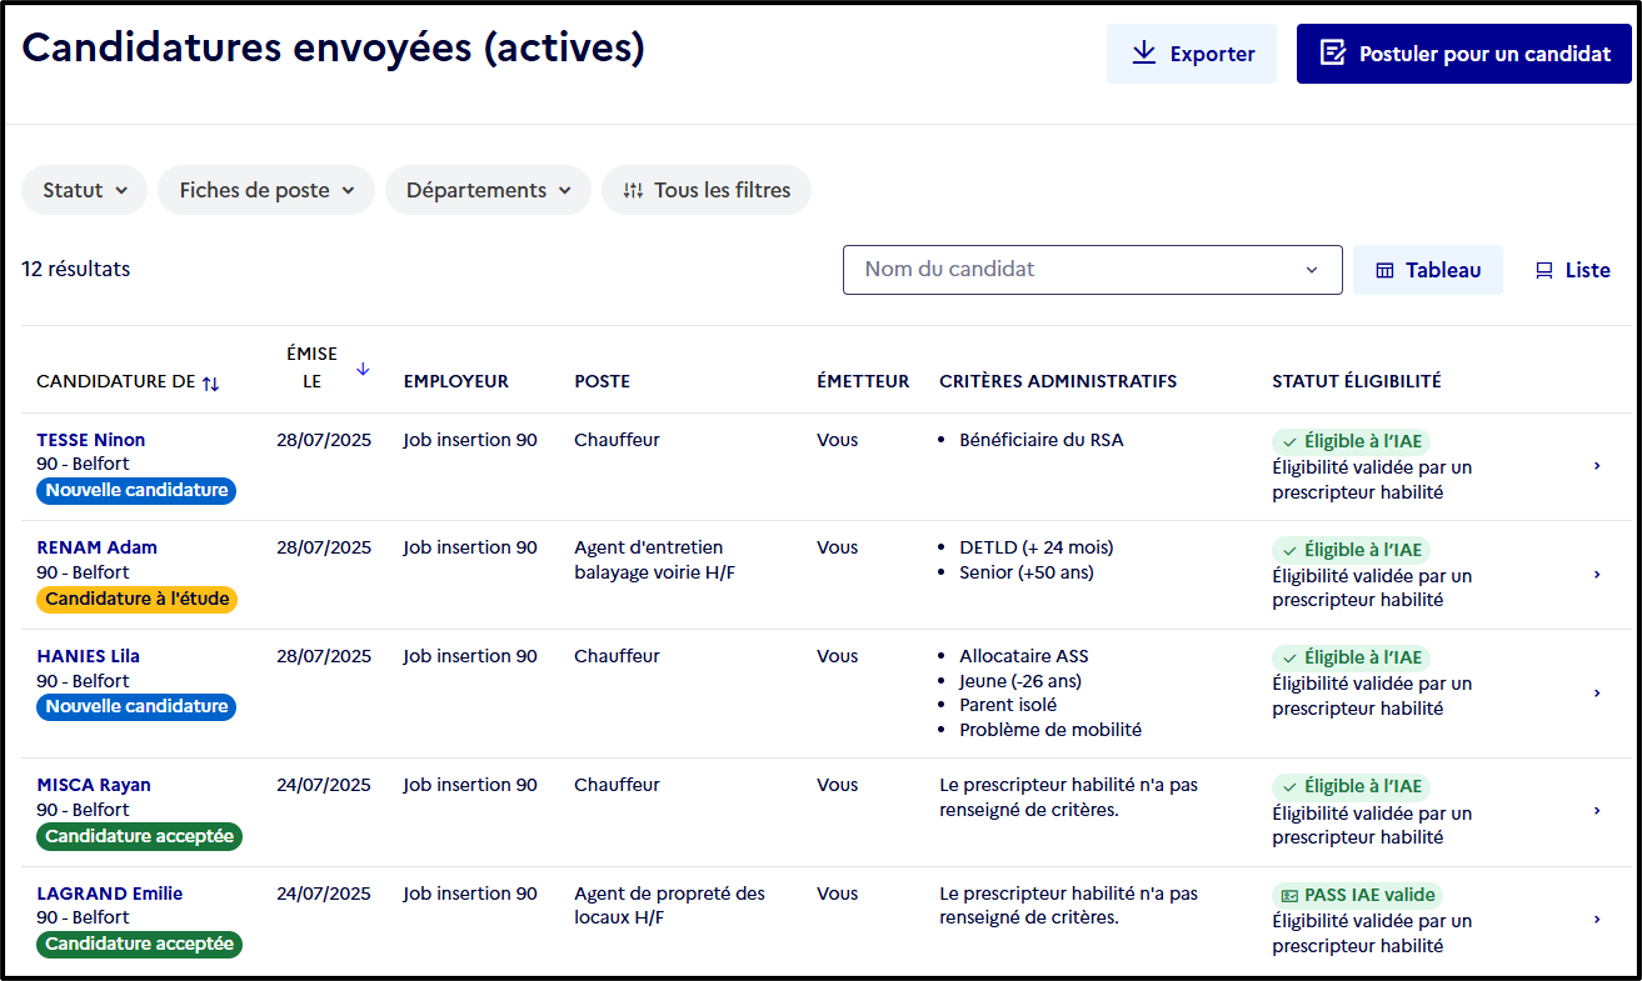Open MISCA Rayan candidate link
This screenshot has width=1642, height=981.
pos(94,785)
